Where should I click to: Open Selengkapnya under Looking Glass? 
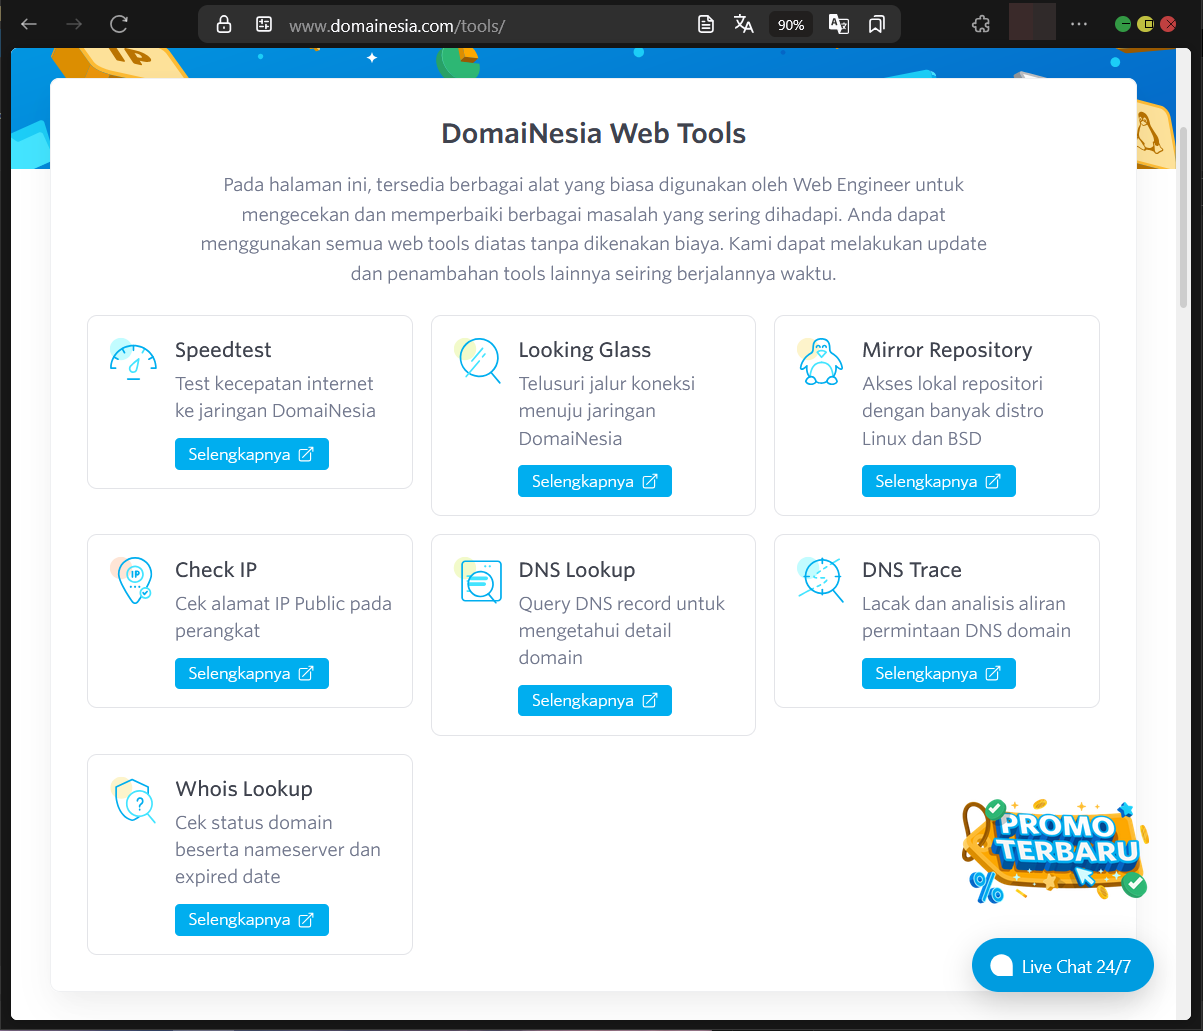pyautogui.click(x=595, y=481)
